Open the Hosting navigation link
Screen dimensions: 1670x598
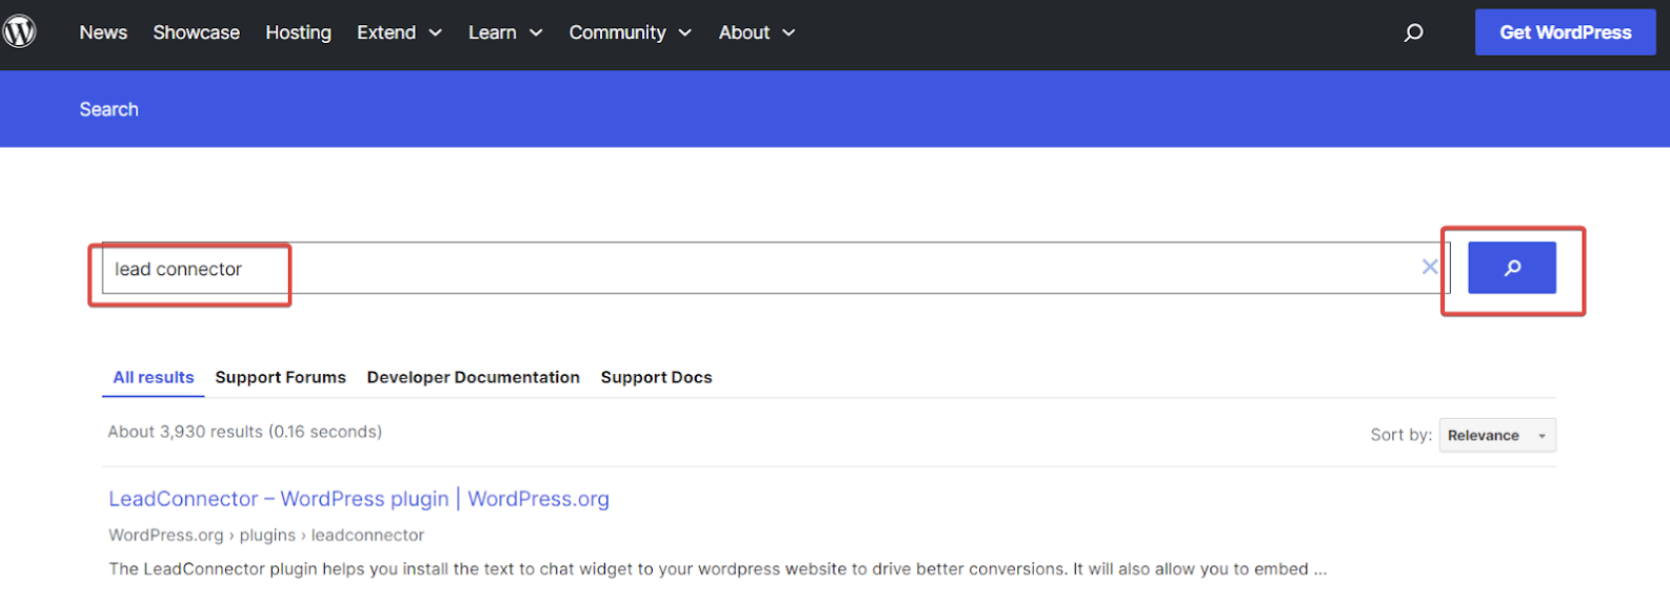tap(298, 33)
